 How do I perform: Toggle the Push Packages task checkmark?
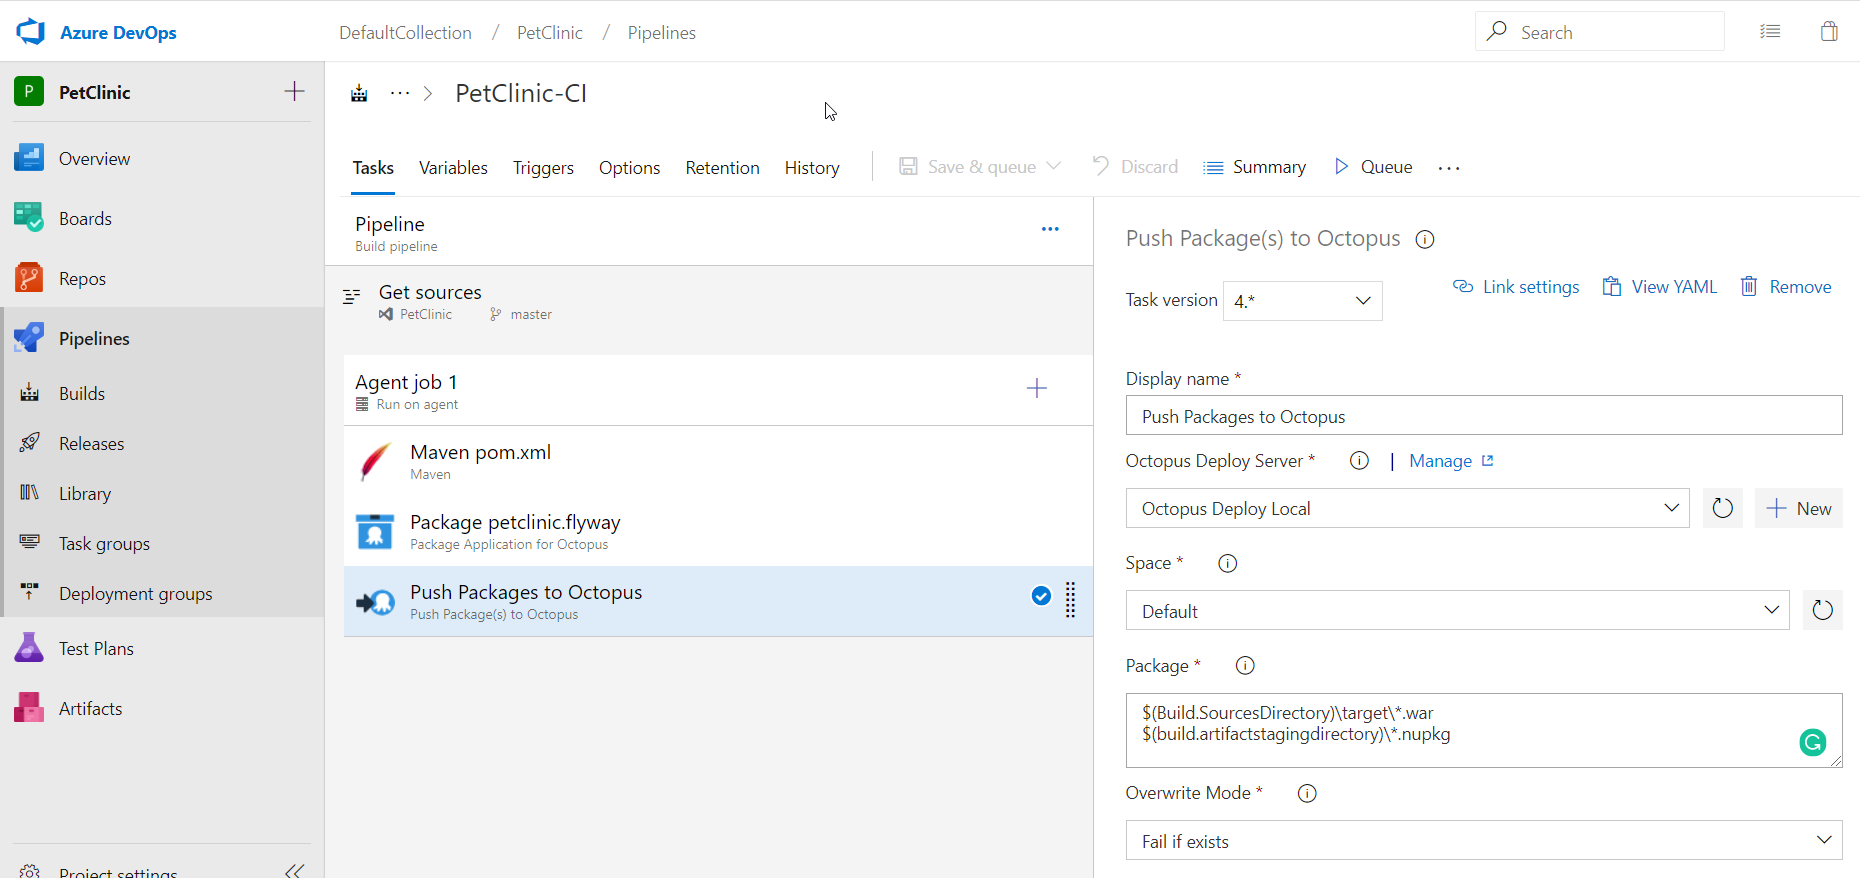(1041, 596)
